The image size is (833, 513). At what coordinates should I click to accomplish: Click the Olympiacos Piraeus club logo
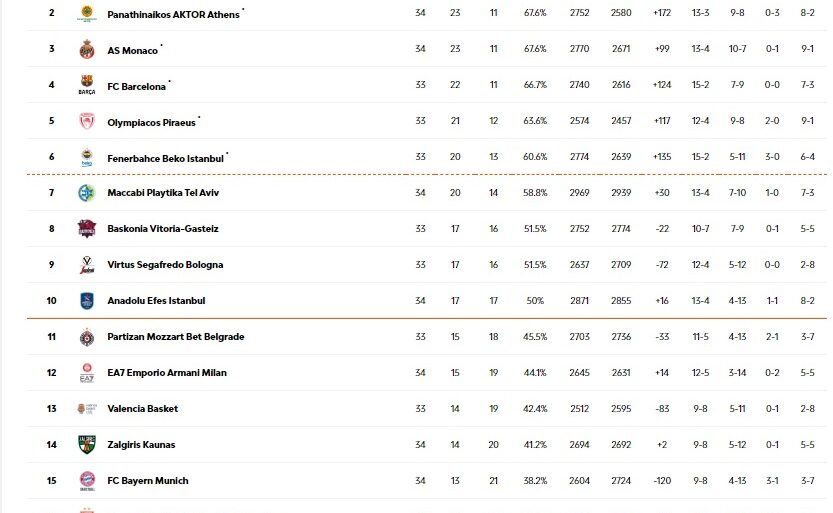tap(86, 122)
